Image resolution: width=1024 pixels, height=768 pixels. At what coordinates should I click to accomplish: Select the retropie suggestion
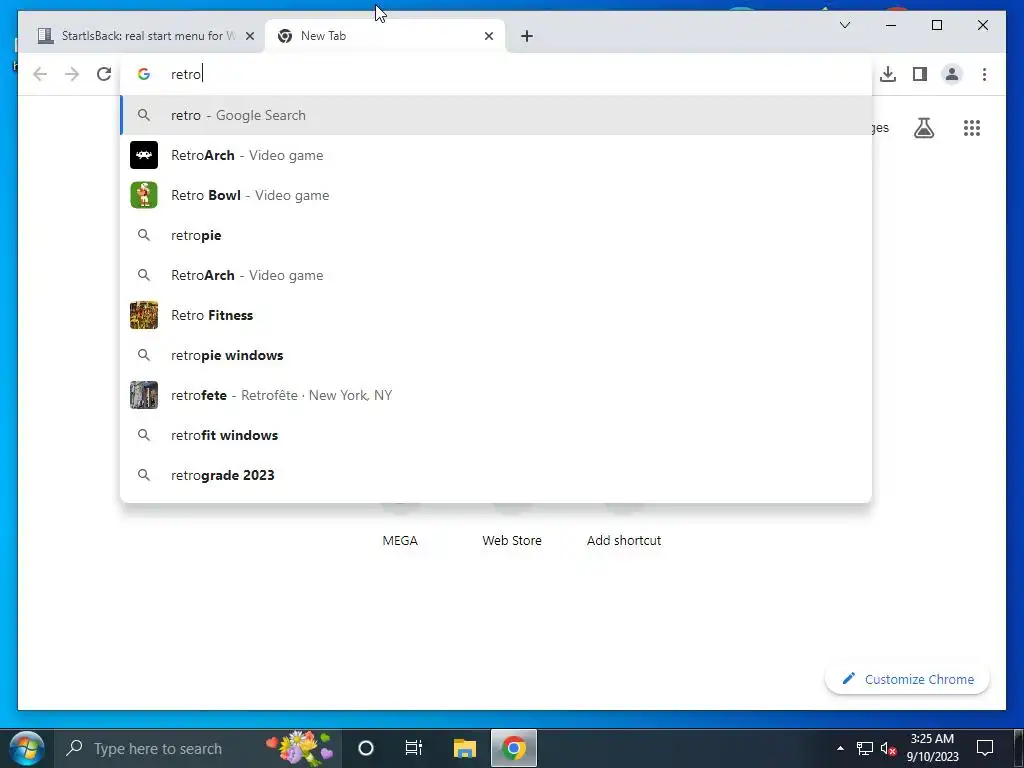pyautogui.click(x=496, y=235)
